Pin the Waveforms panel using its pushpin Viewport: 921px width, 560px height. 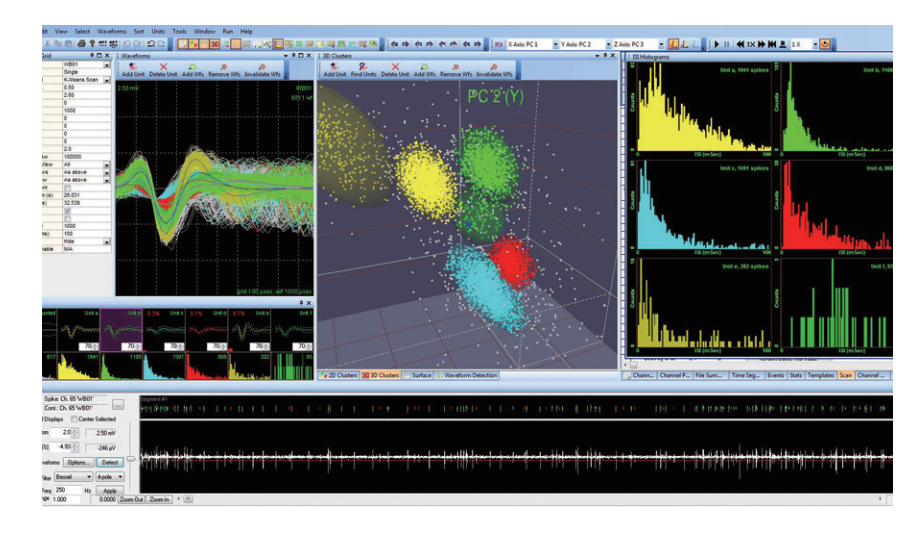[293, 56]
